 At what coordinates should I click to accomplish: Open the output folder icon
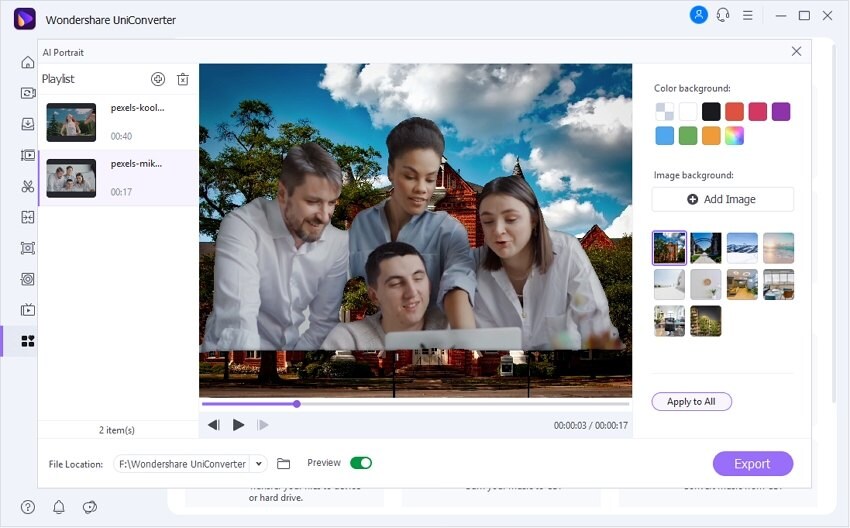(284, 463)
